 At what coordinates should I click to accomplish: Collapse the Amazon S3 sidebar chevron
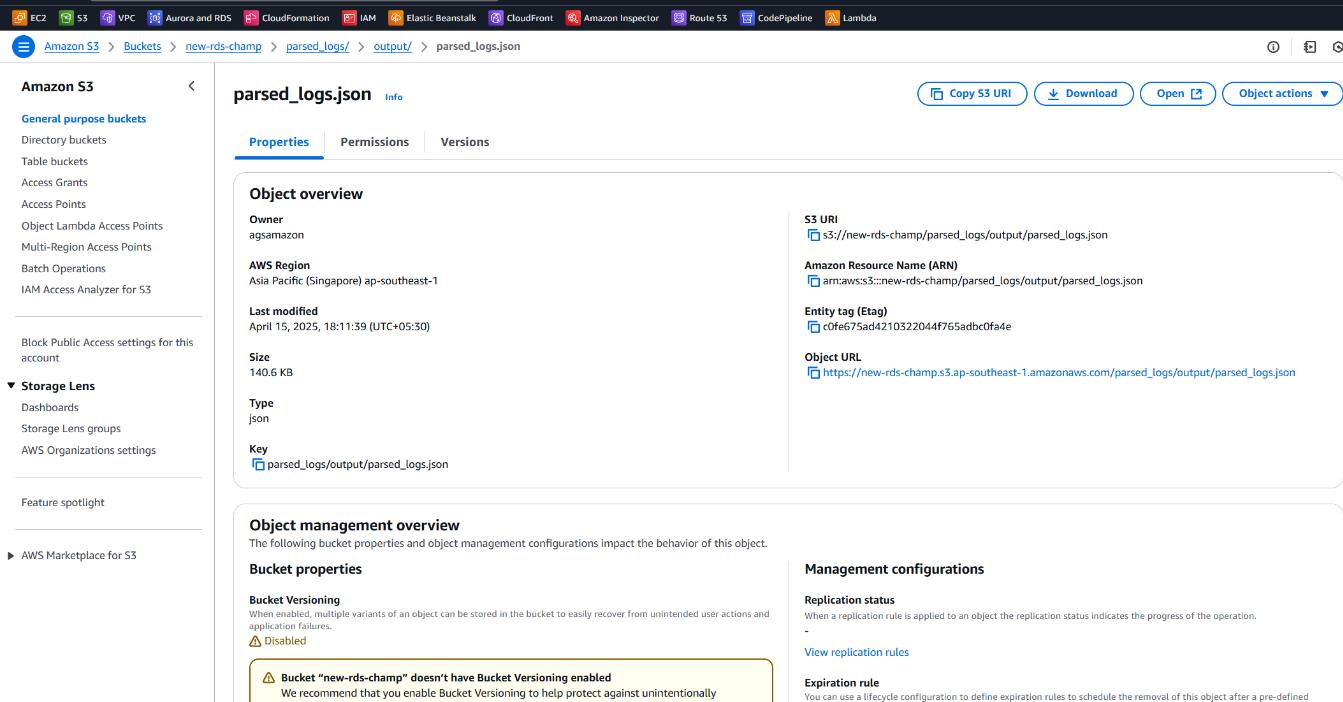pos(192,87)
